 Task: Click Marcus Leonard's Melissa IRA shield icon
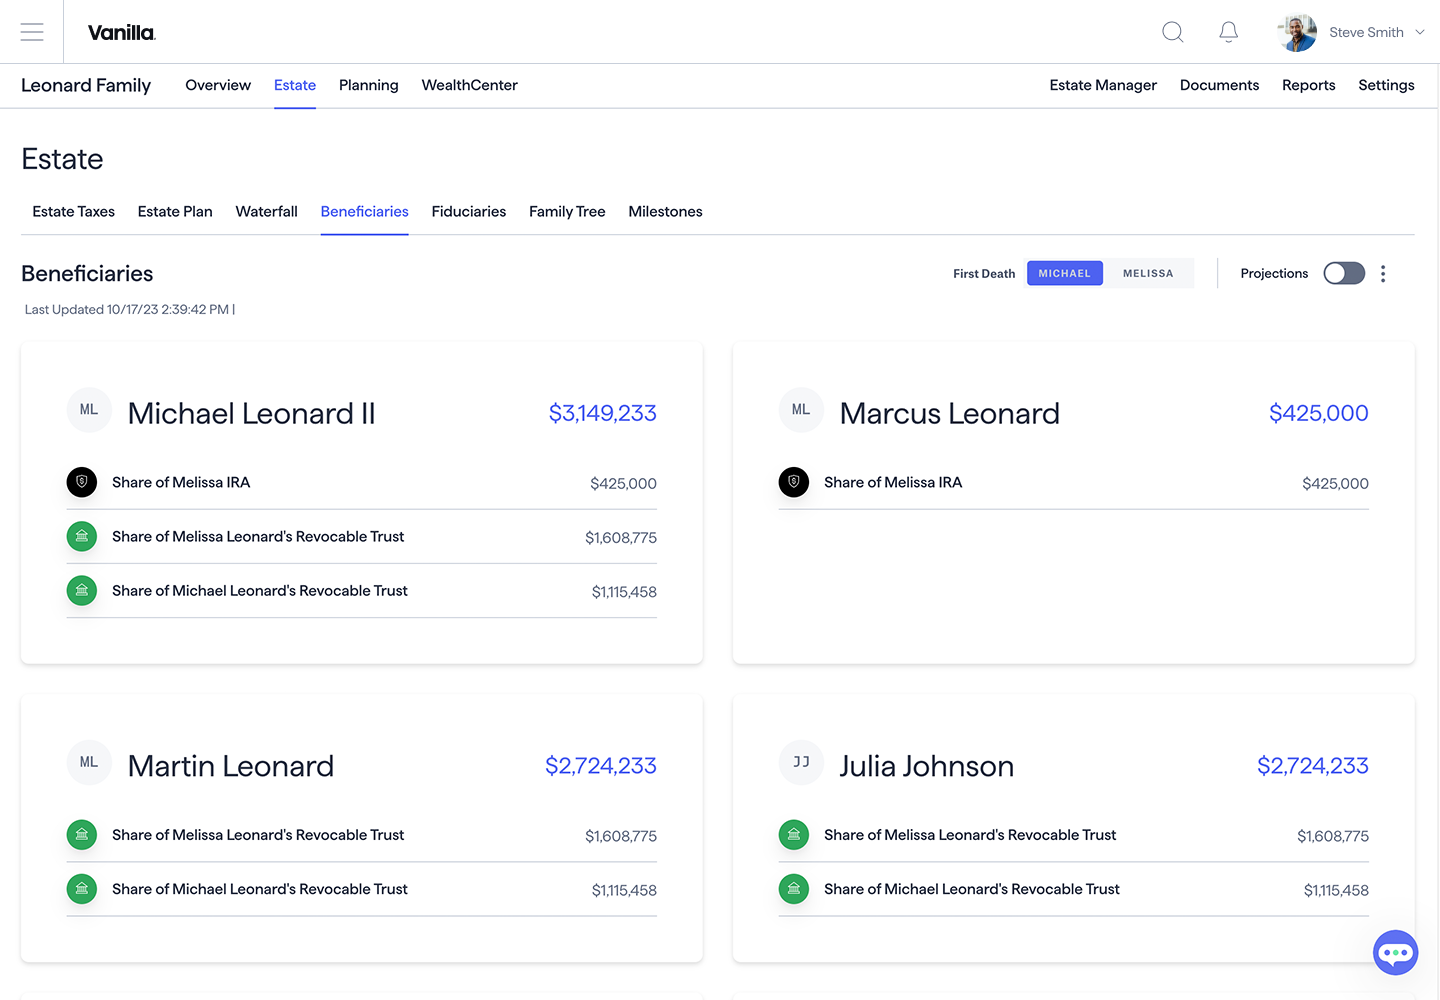tap(794, 482)
